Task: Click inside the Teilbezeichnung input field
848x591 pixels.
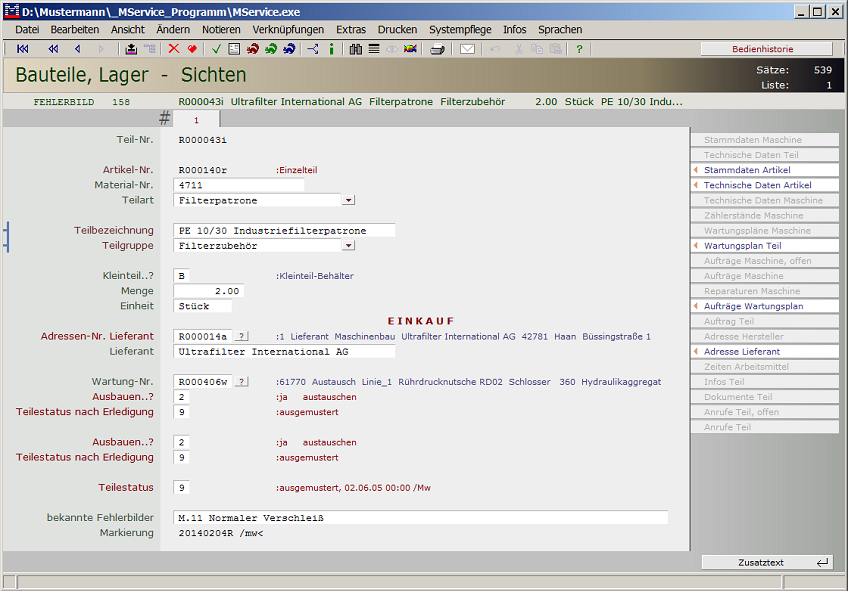Action: click(x=280, y=229)
